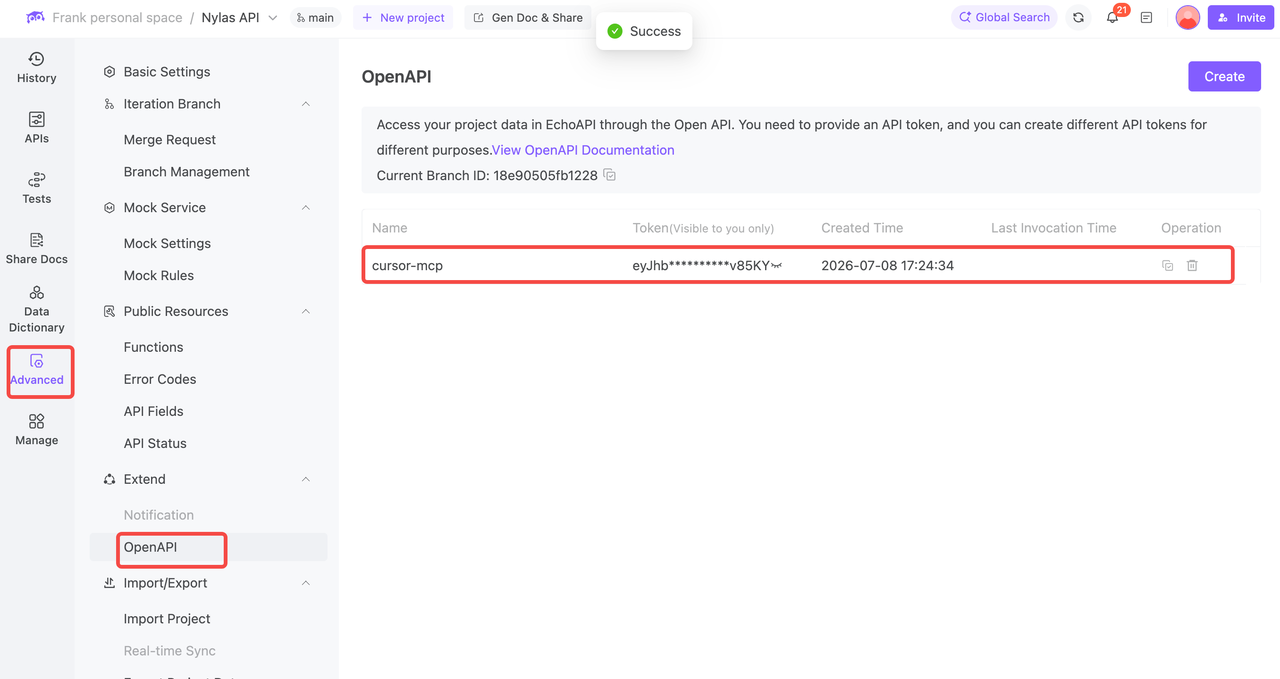
Task: Open Mock Rules
Action: coord(158,276)
